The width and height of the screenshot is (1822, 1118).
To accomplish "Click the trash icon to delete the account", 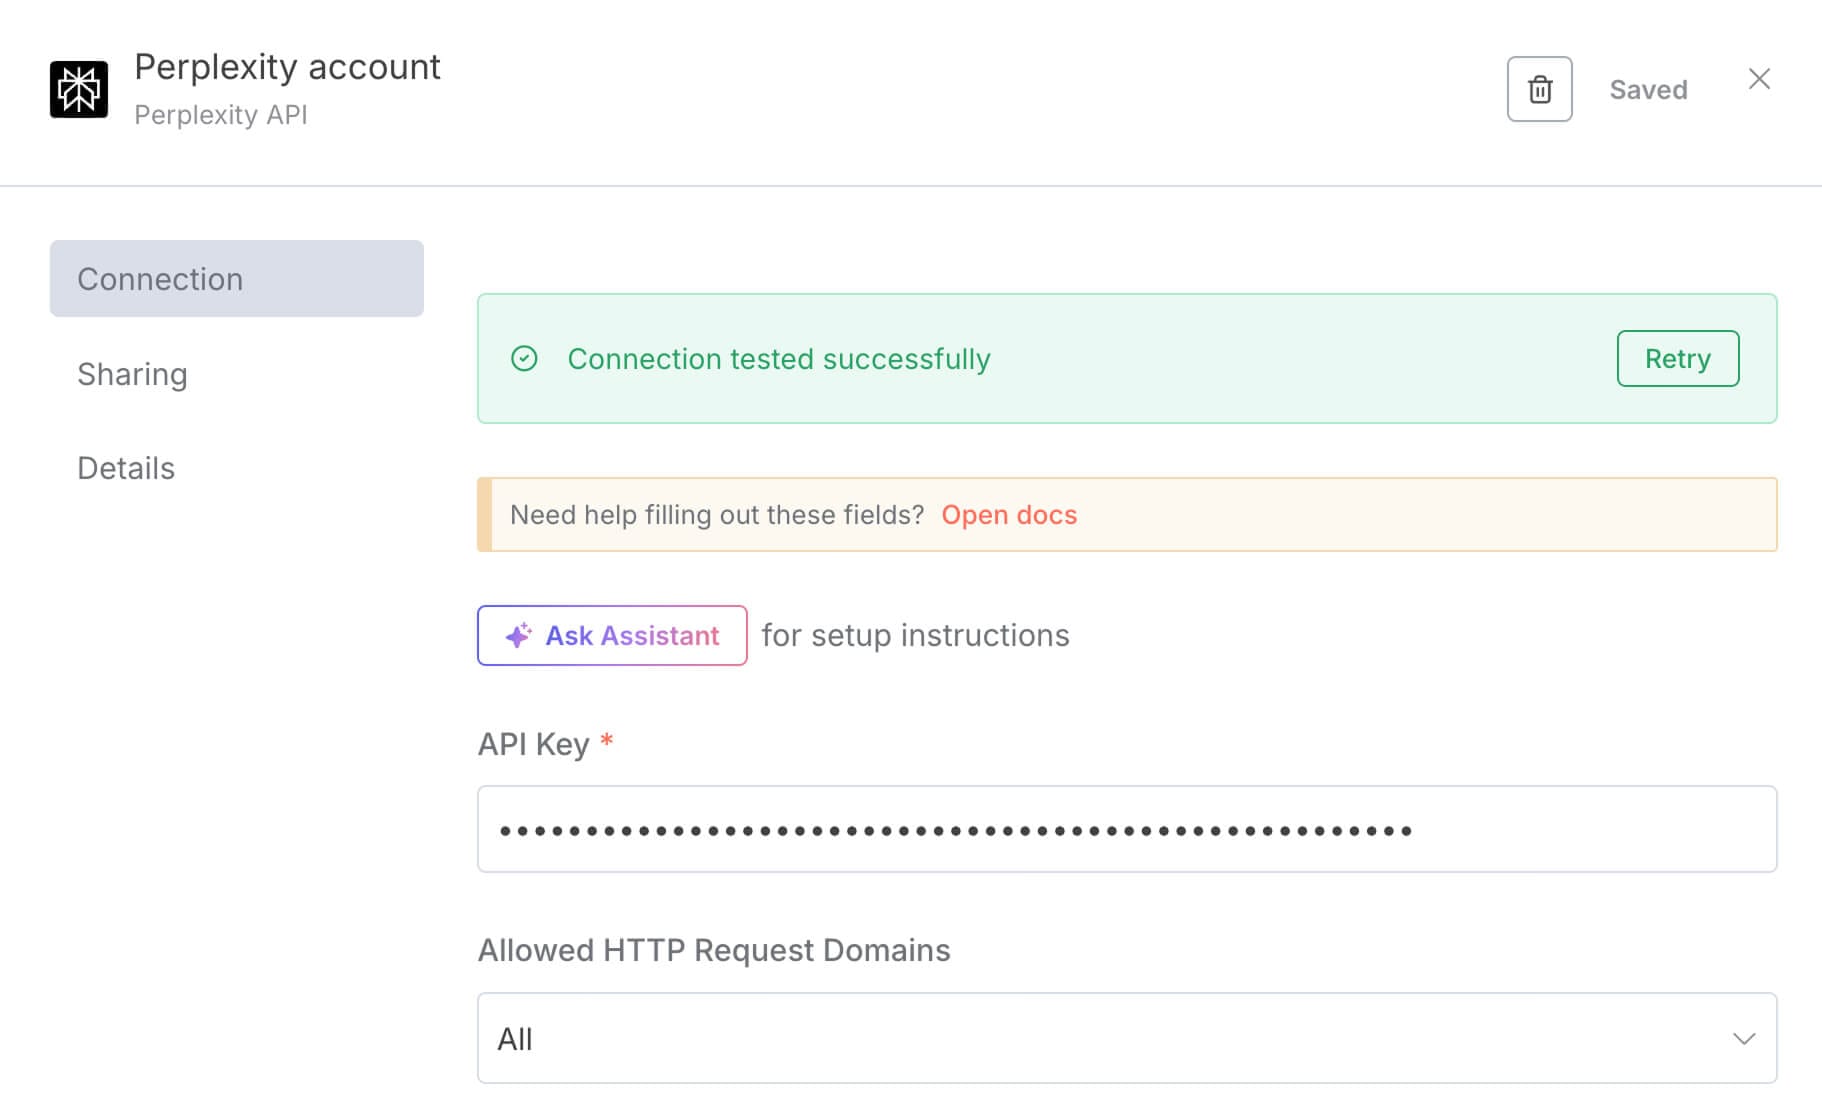I will [x=1538, y=89].
